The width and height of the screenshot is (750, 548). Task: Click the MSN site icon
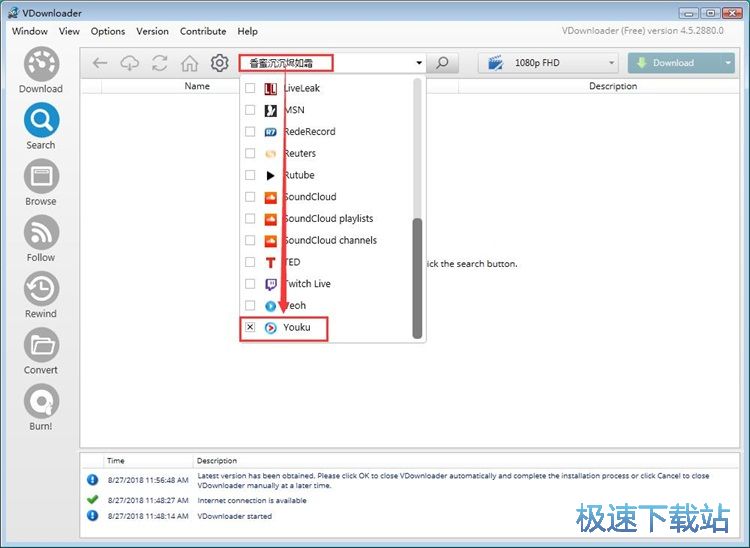271,110
